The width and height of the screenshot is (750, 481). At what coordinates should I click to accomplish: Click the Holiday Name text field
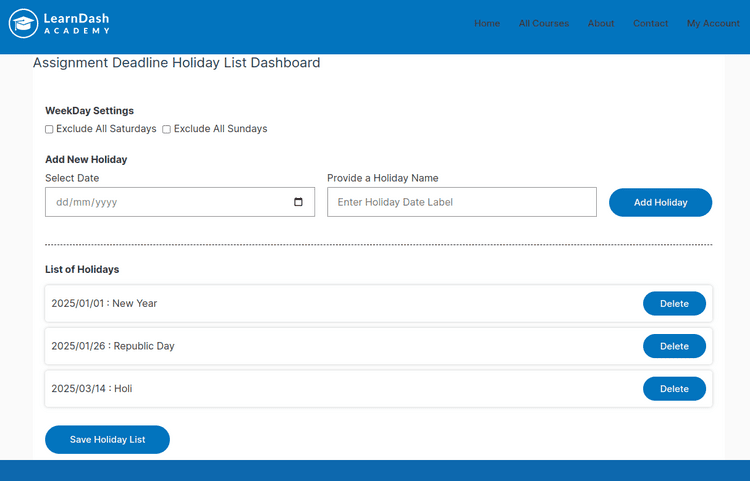pos(461,202)
